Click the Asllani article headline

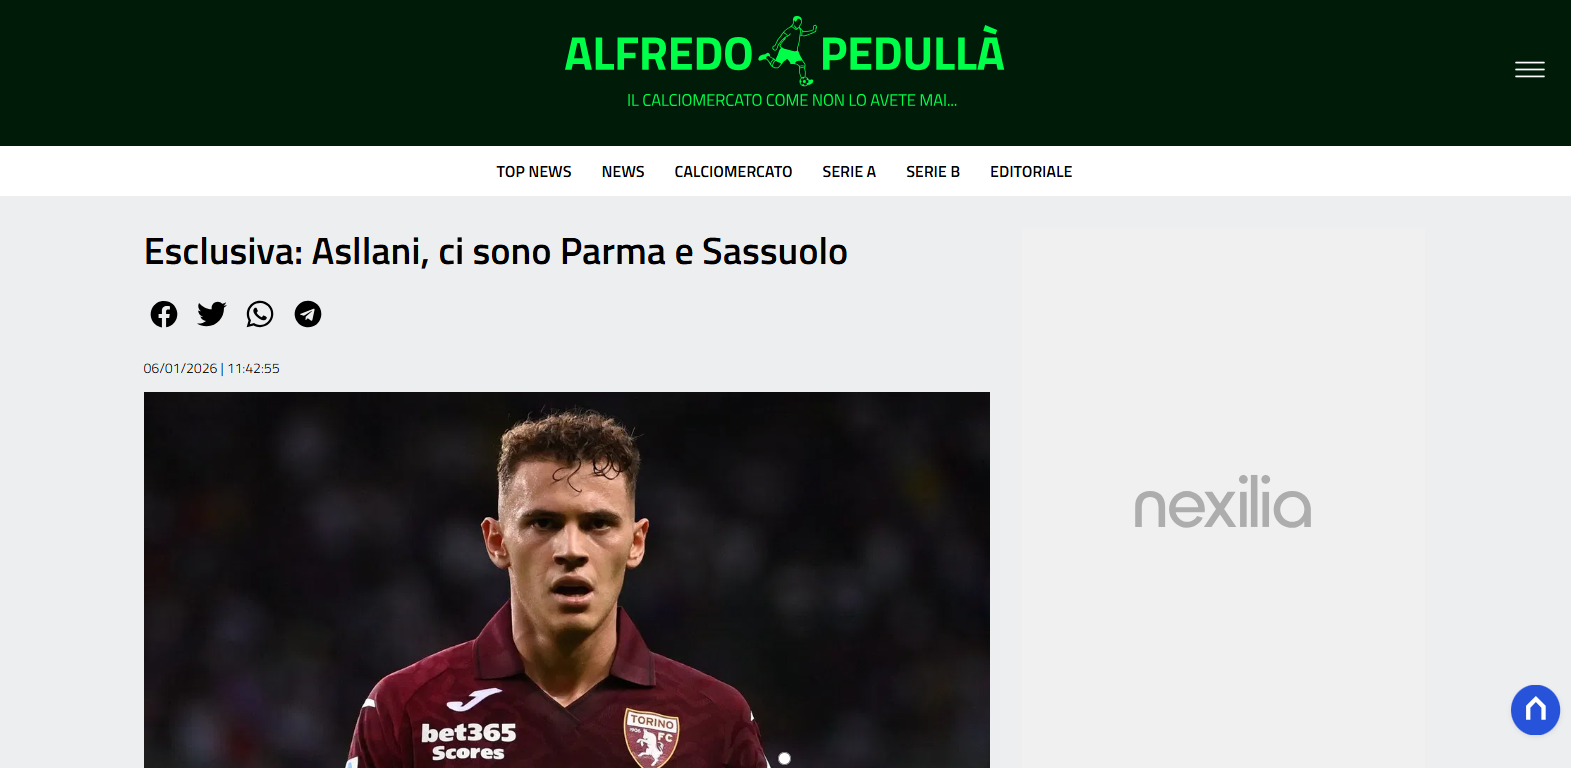tap(496, 252)
